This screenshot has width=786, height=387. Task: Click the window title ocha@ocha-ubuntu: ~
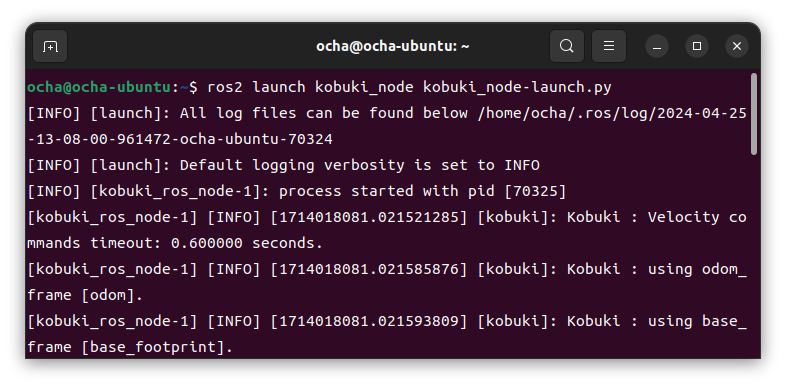[x=392, y=47]
